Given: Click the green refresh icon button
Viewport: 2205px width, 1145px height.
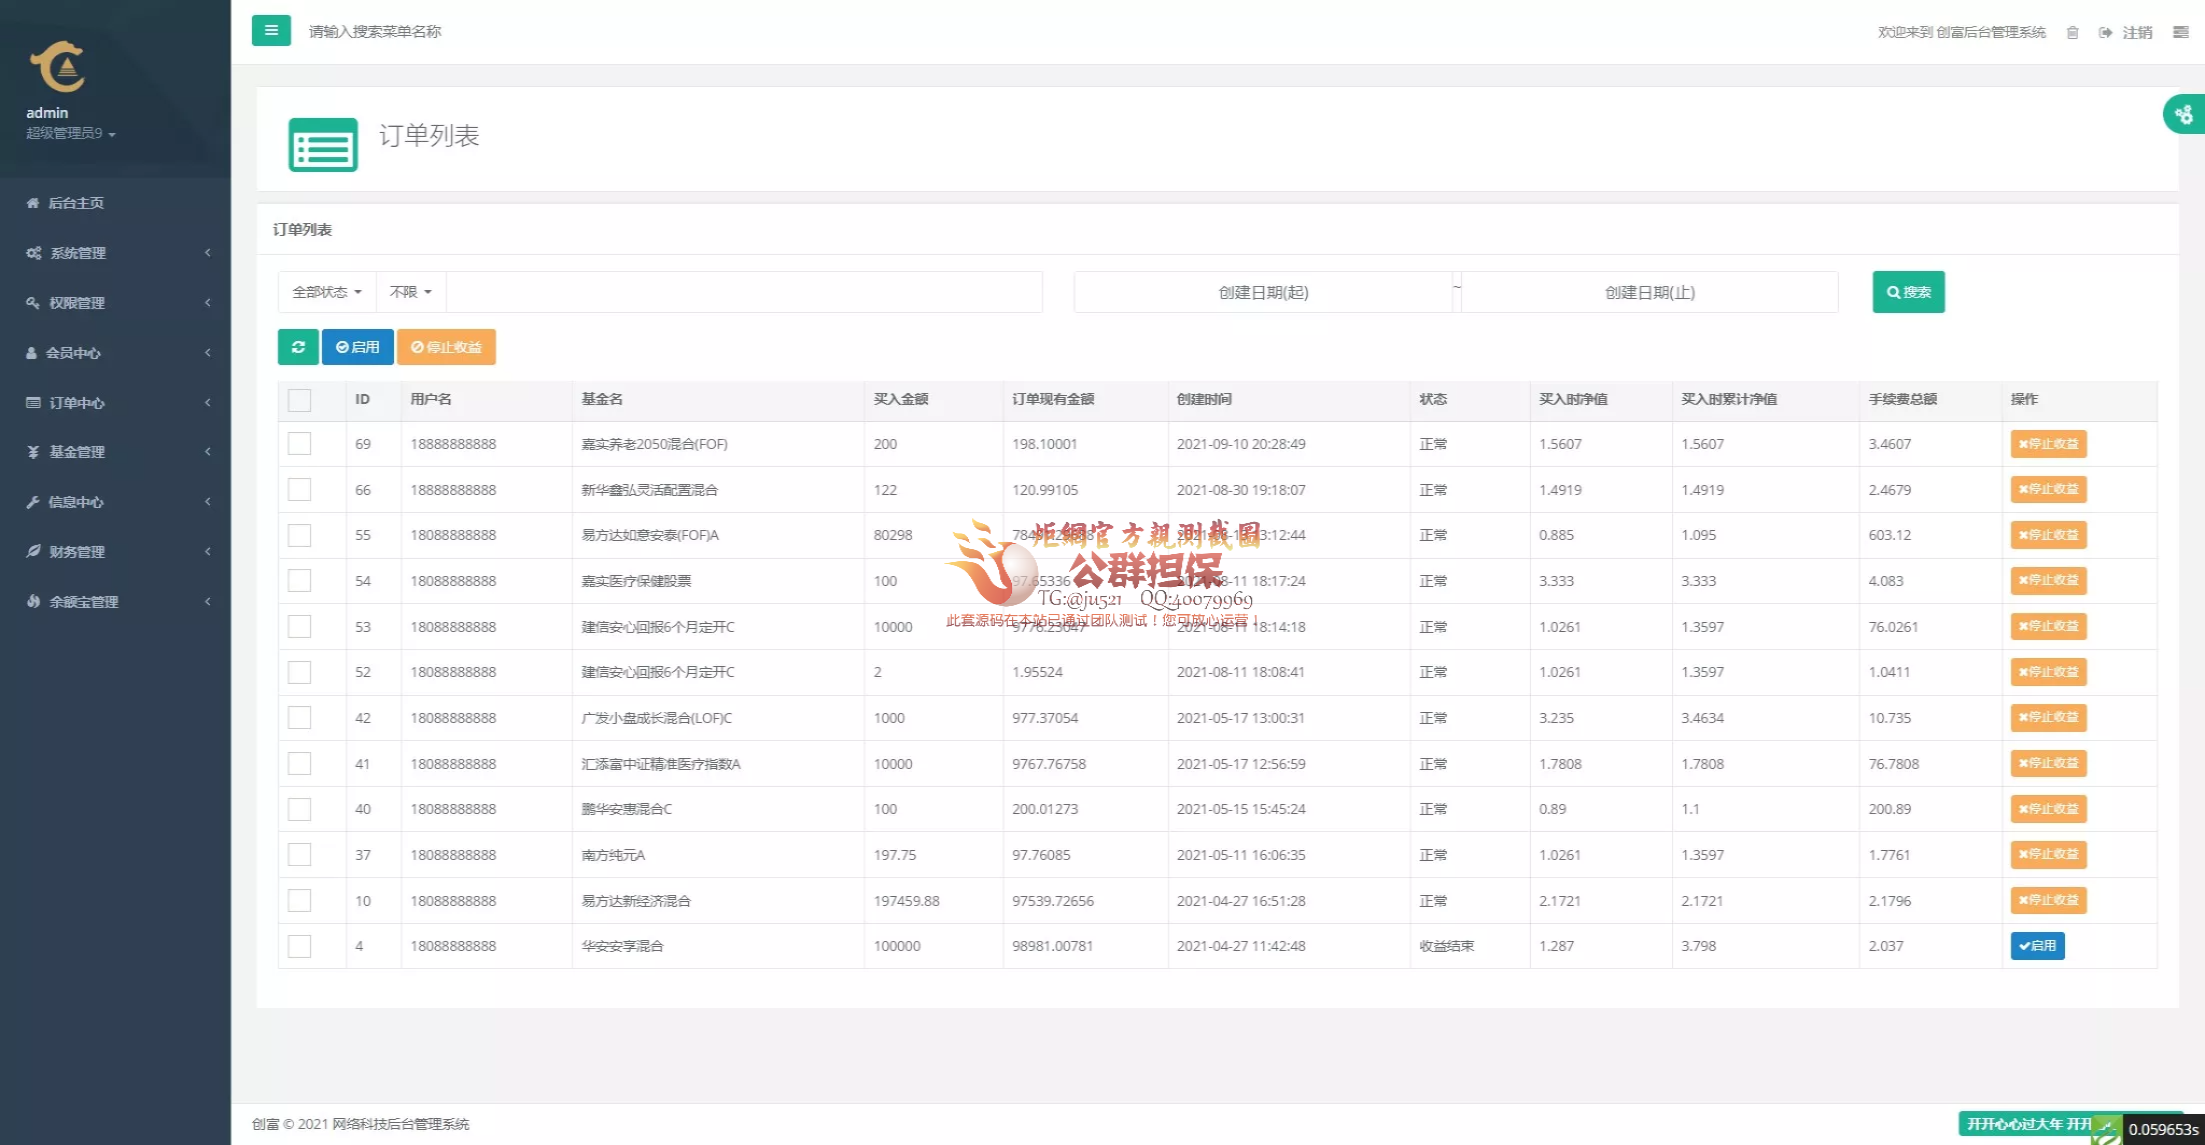Looking at the screenshot, I should 298,347.
